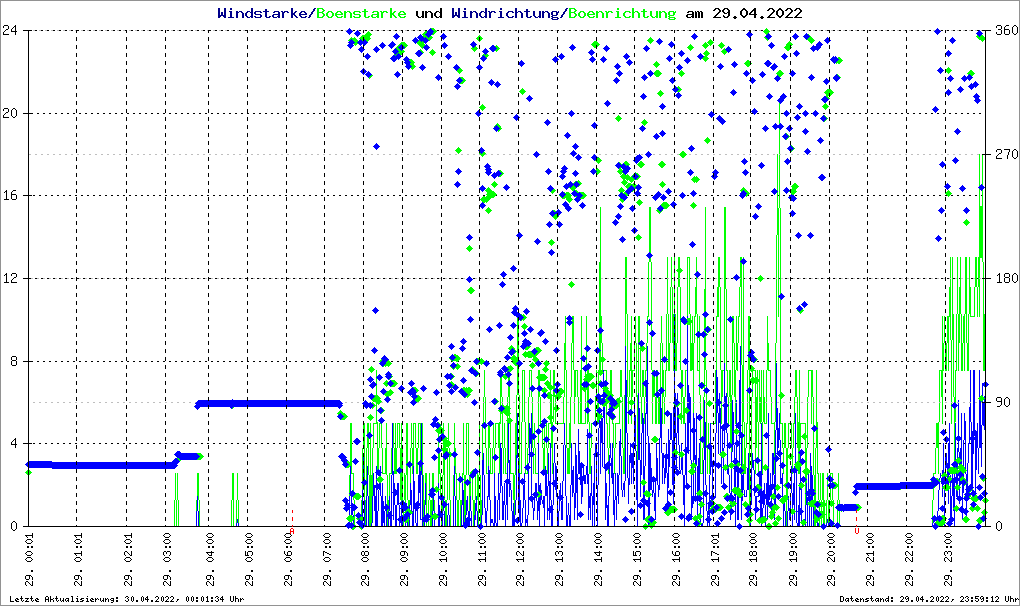Click the date "29.04.2022" in the chart title

point(757,13)
